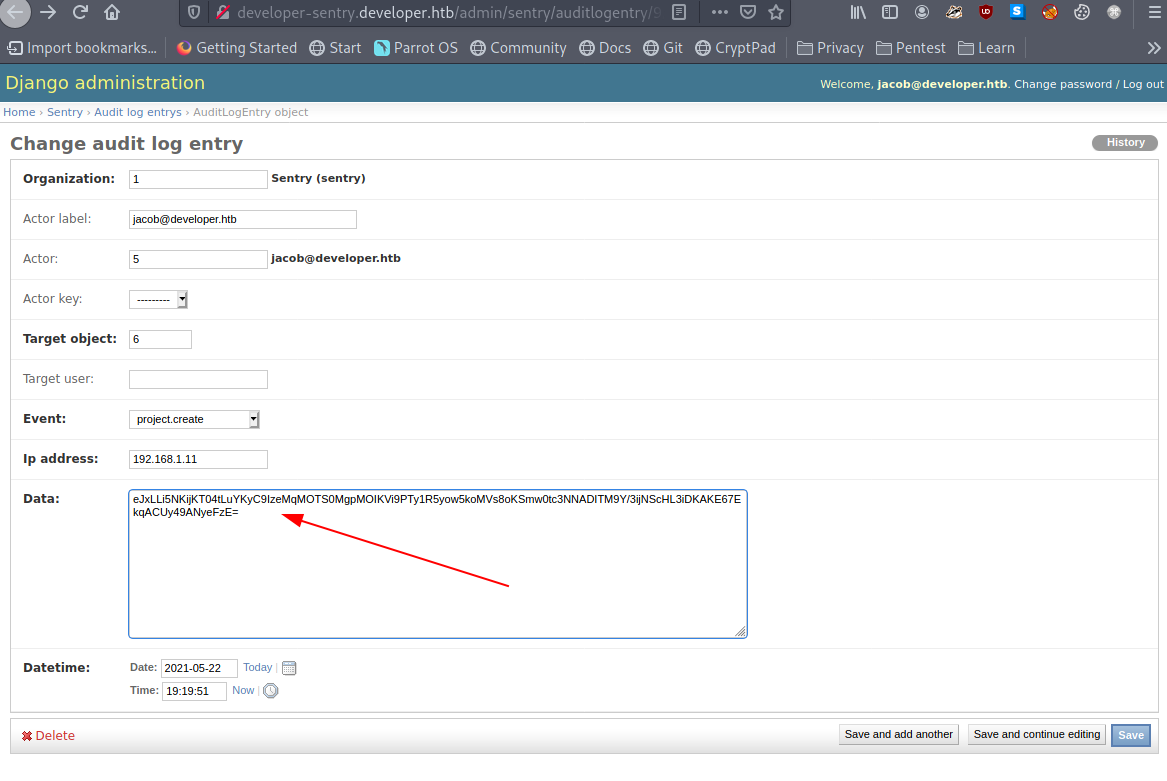Open the Event project.create dropdown
1167x781 pixels.
pos(194,419)
